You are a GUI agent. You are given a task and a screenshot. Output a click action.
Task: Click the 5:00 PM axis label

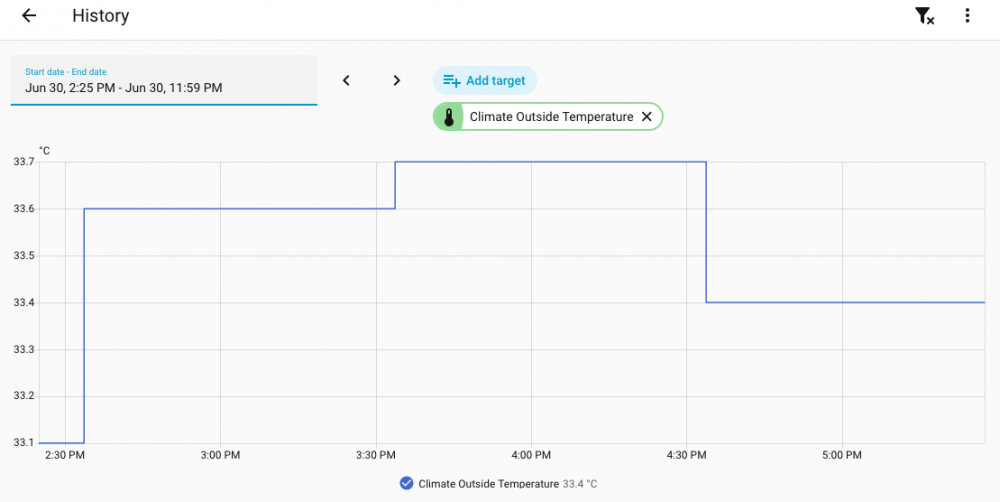[842, 455]
